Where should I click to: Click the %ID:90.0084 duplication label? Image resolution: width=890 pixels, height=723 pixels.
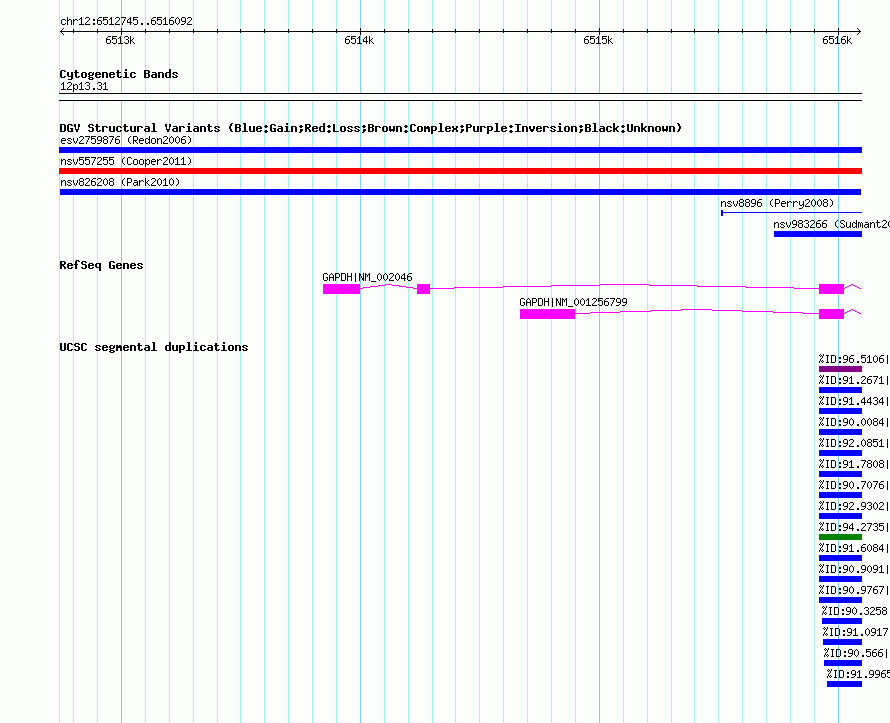click(x=854, y=422)
